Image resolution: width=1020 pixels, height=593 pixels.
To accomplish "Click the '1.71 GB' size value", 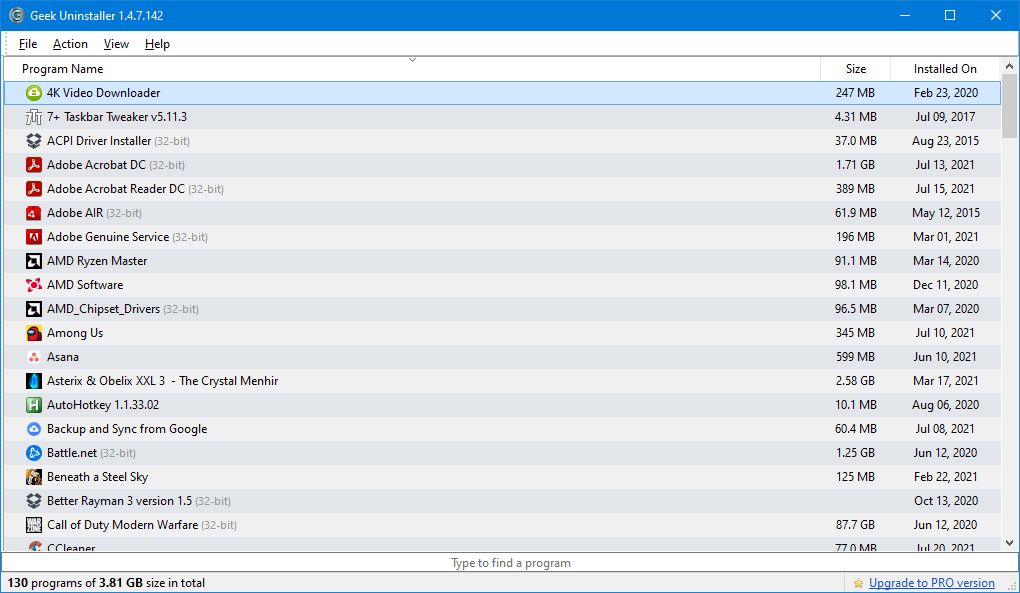I will (x=855, y=165).
